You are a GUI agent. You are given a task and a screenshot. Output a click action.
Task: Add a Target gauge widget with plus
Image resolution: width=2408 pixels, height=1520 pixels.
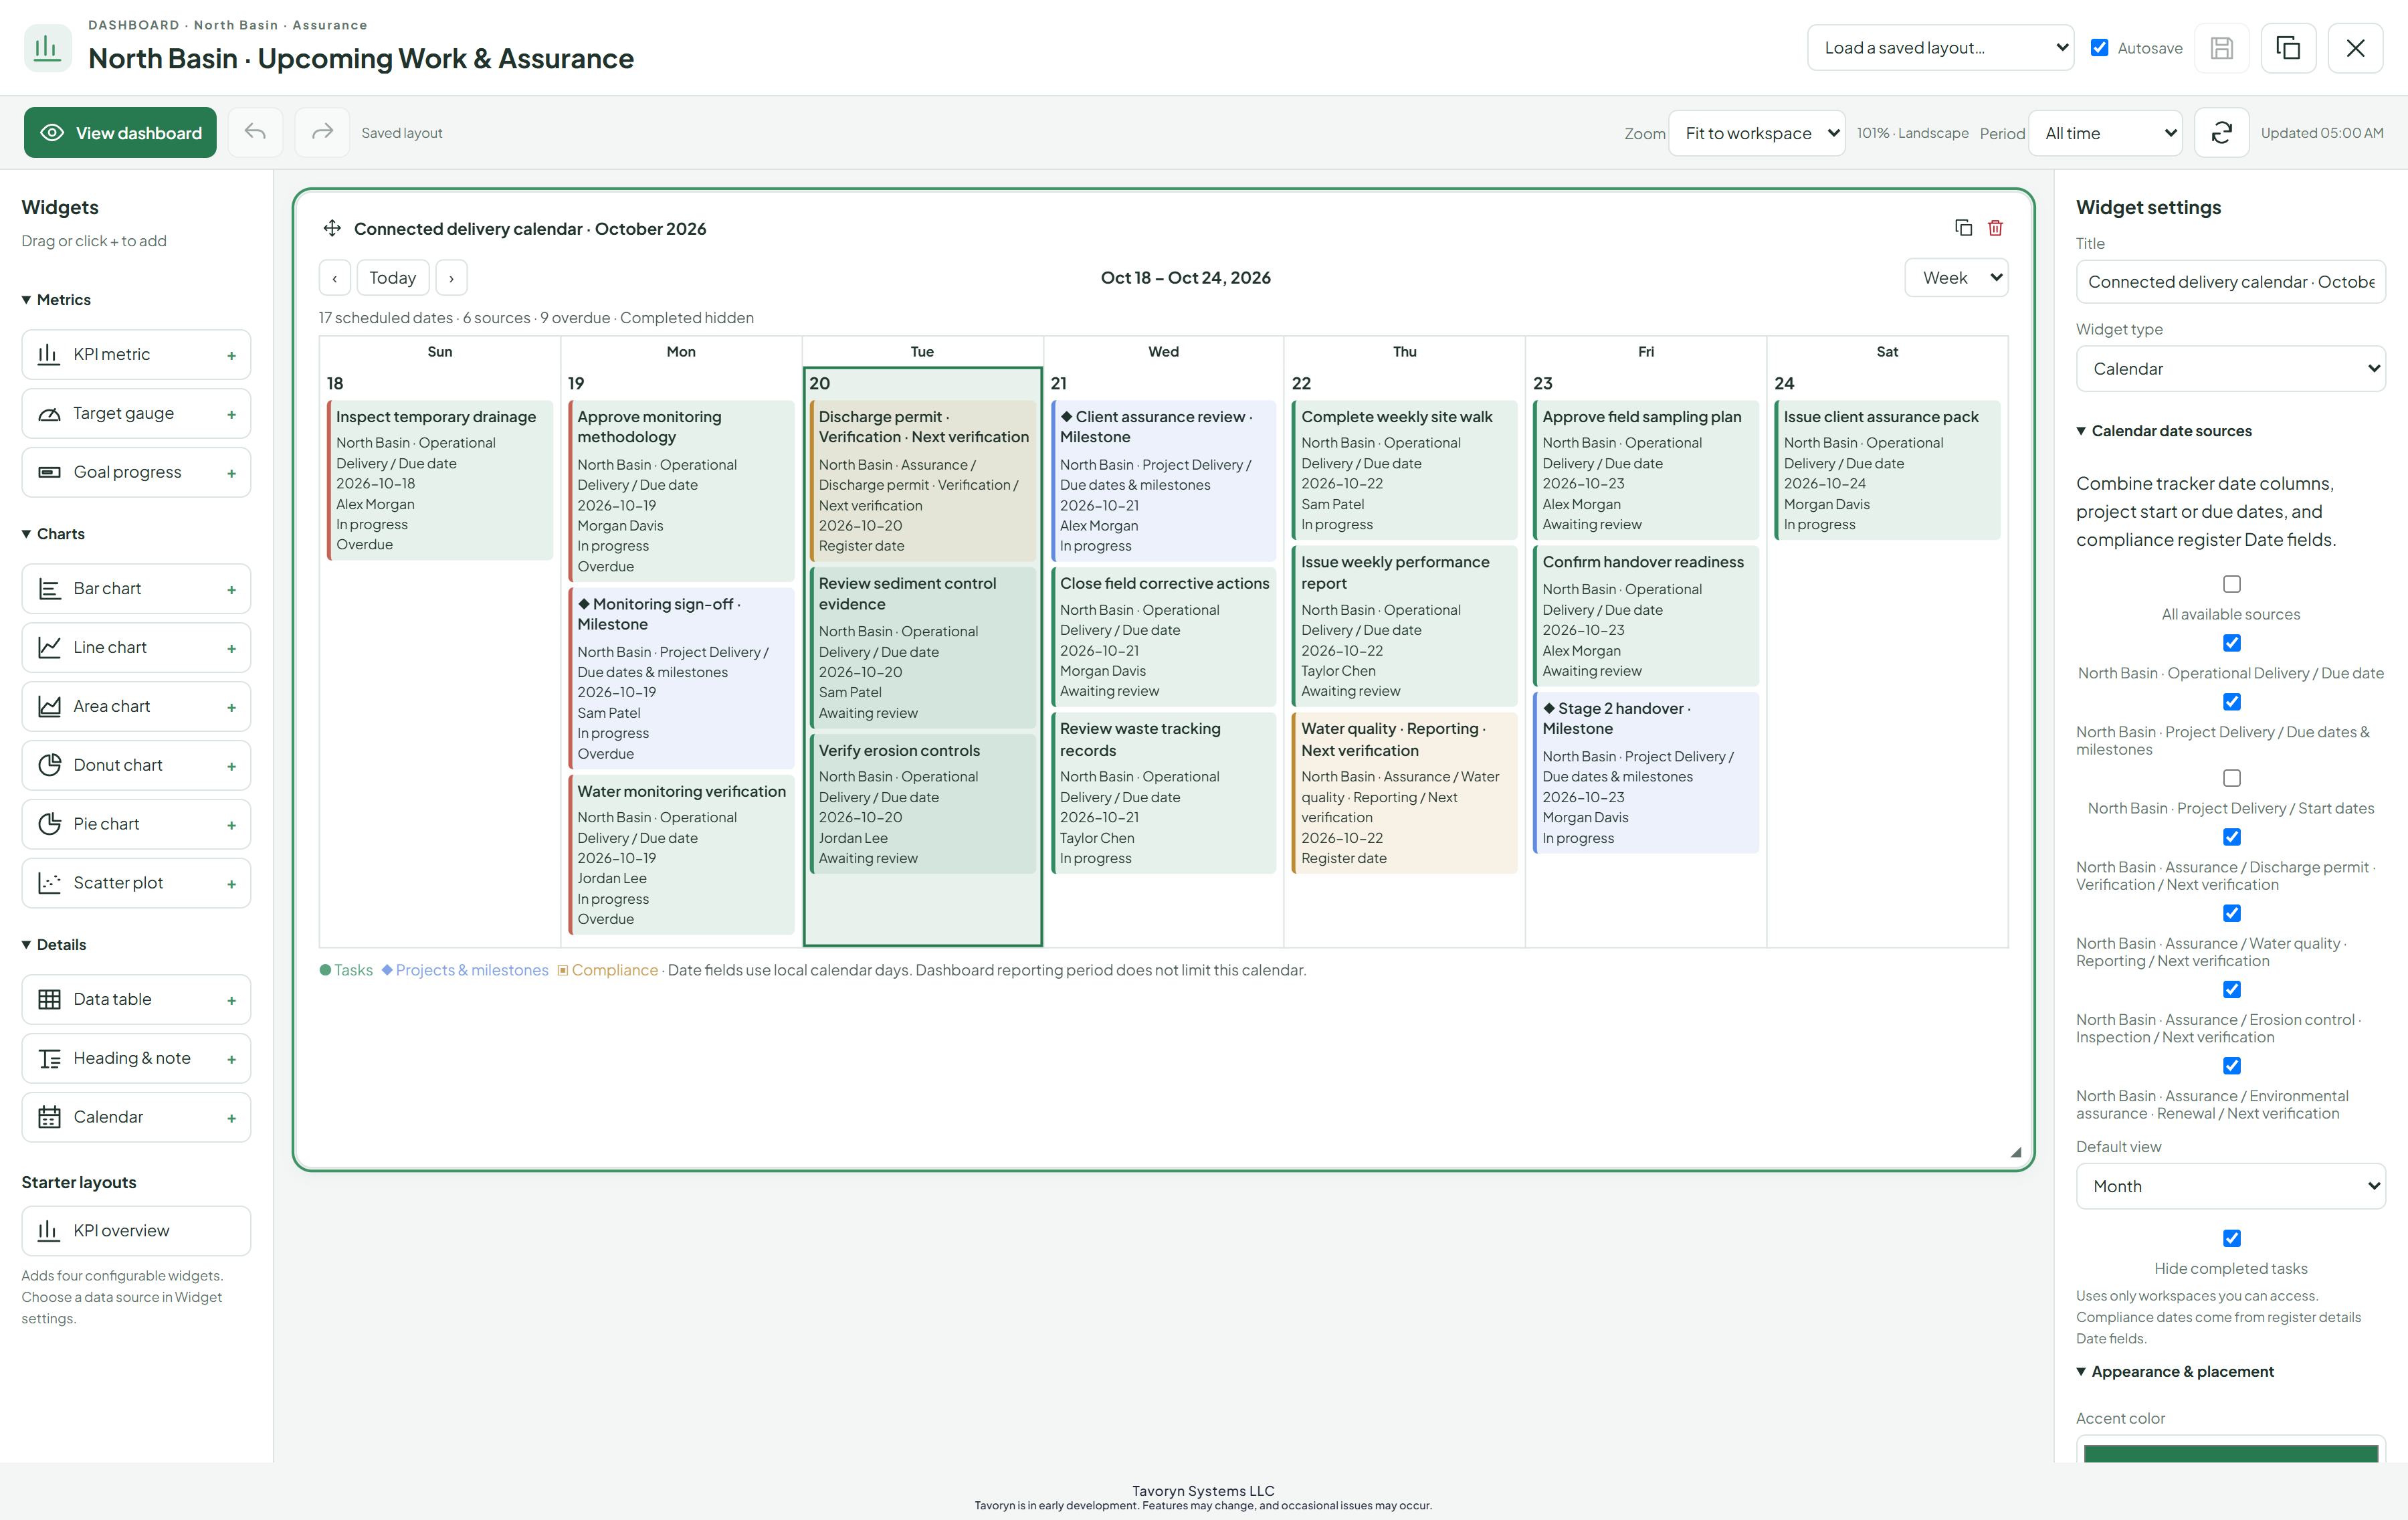[x=231, y=414]
